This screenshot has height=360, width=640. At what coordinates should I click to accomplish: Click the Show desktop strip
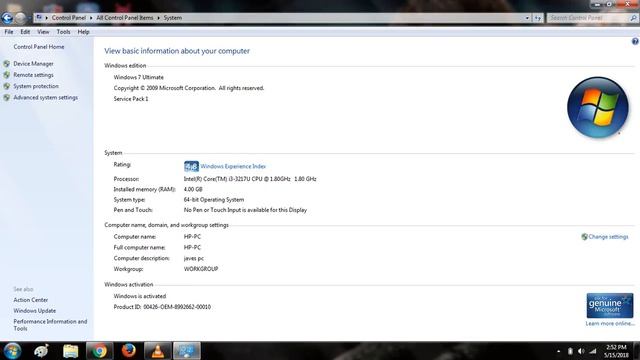636,351
